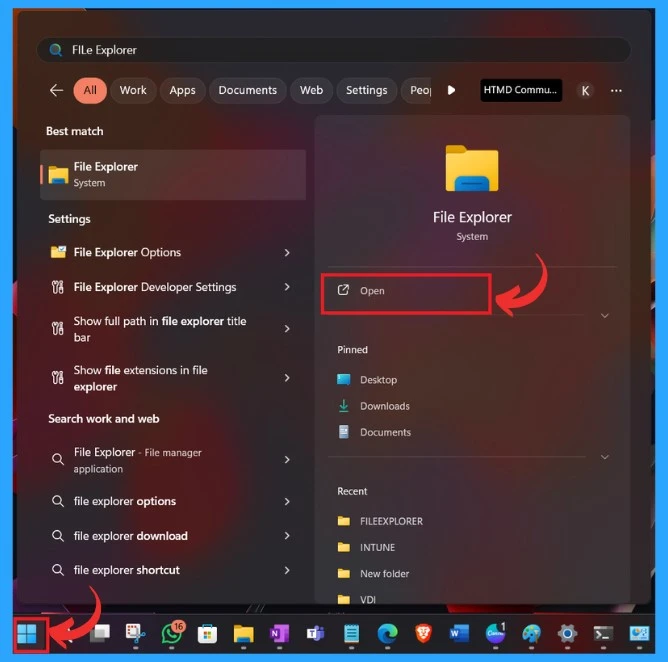Screen dimensions: 668x662
Task: Open WhatsApp with 16 notifications
Action: click(x=172, y=633)
